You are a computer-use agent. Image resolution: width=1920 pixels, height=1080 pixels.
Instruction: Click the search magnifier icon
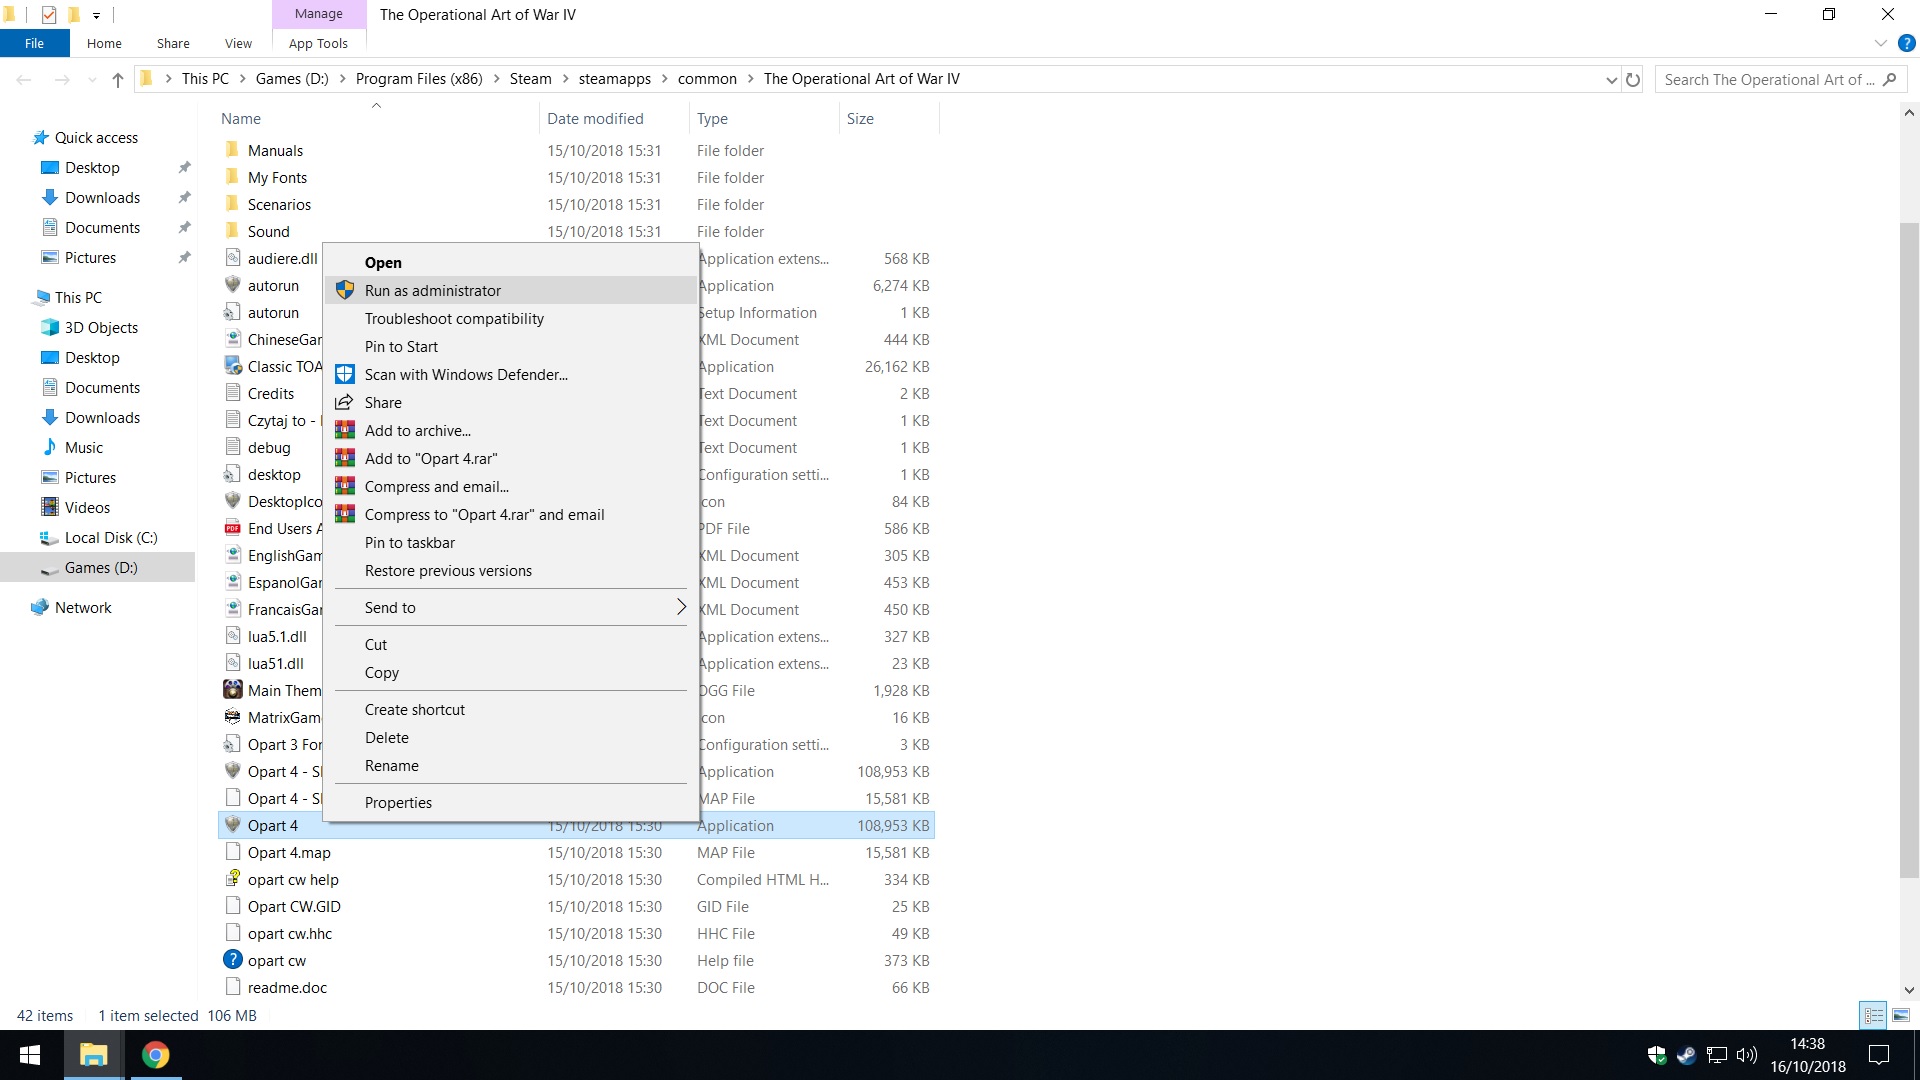pyautogui.click(x=1889, y=79)
